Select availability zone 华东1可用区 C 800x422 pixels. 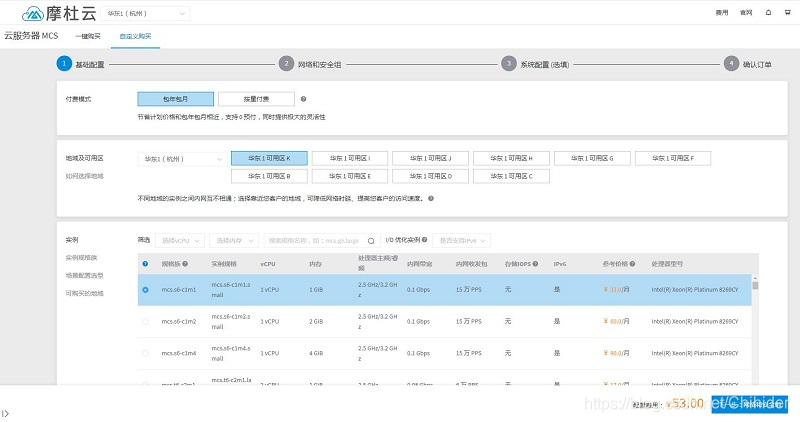(x=511, y=176)
